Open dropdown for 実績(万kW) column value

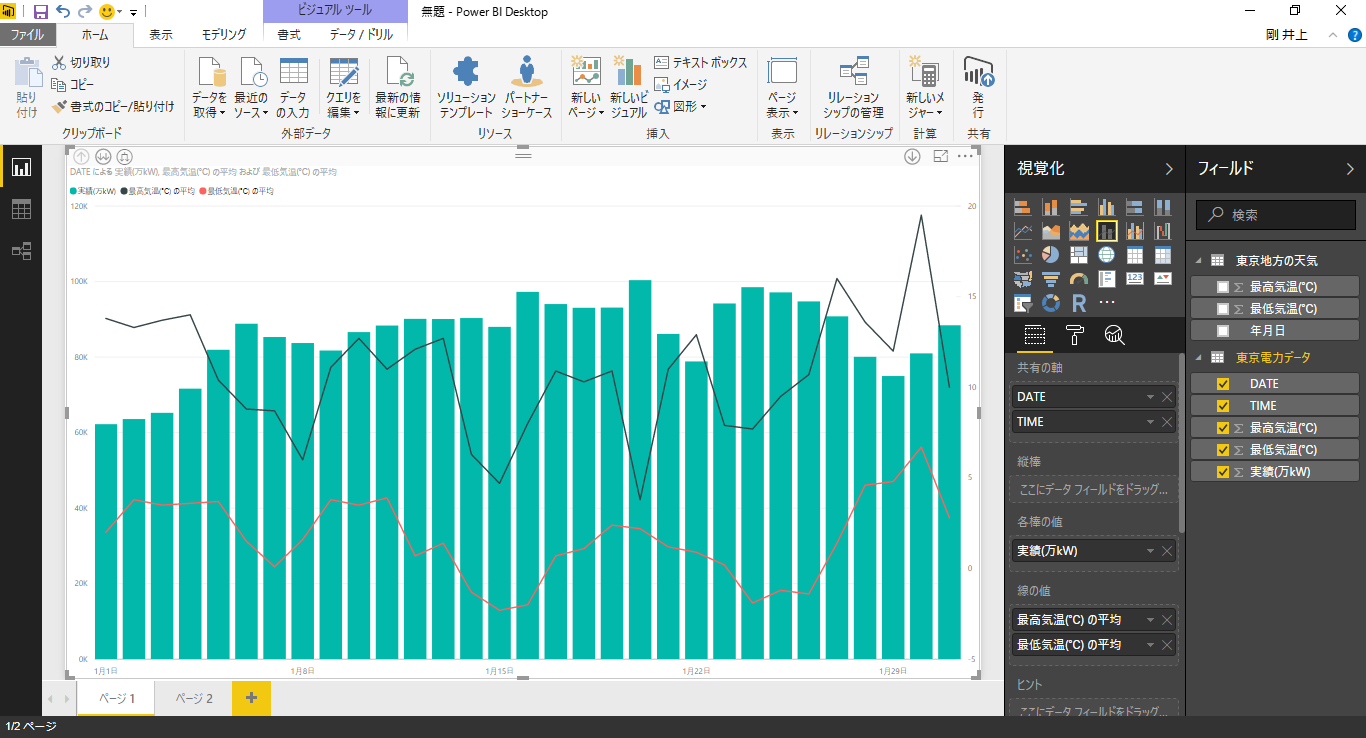(x=1151, y=551)
